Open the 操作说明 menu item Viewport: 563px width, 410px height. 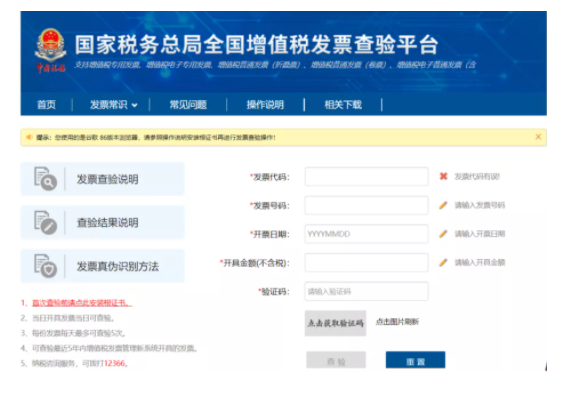coord(265,104)
